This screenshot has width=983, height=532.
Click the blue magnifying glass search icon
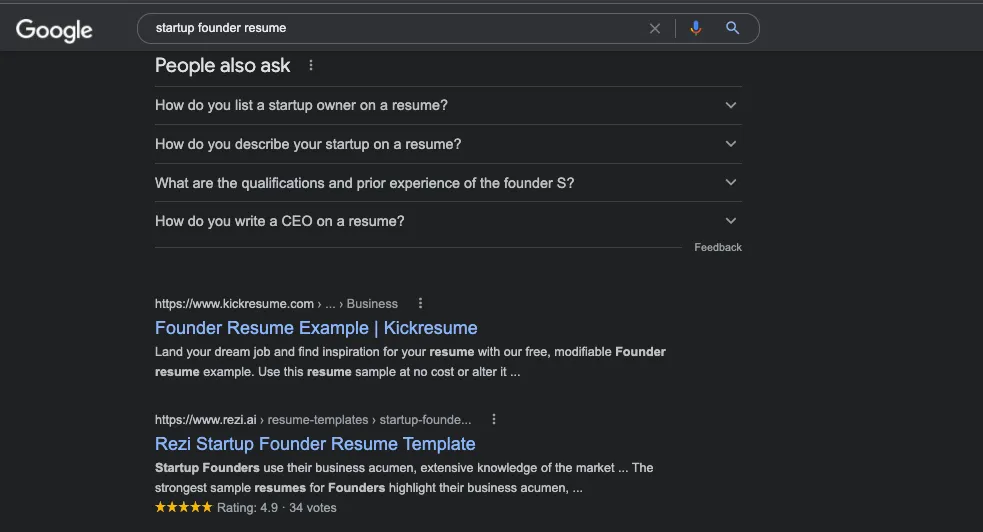click(x=732, y=28)
